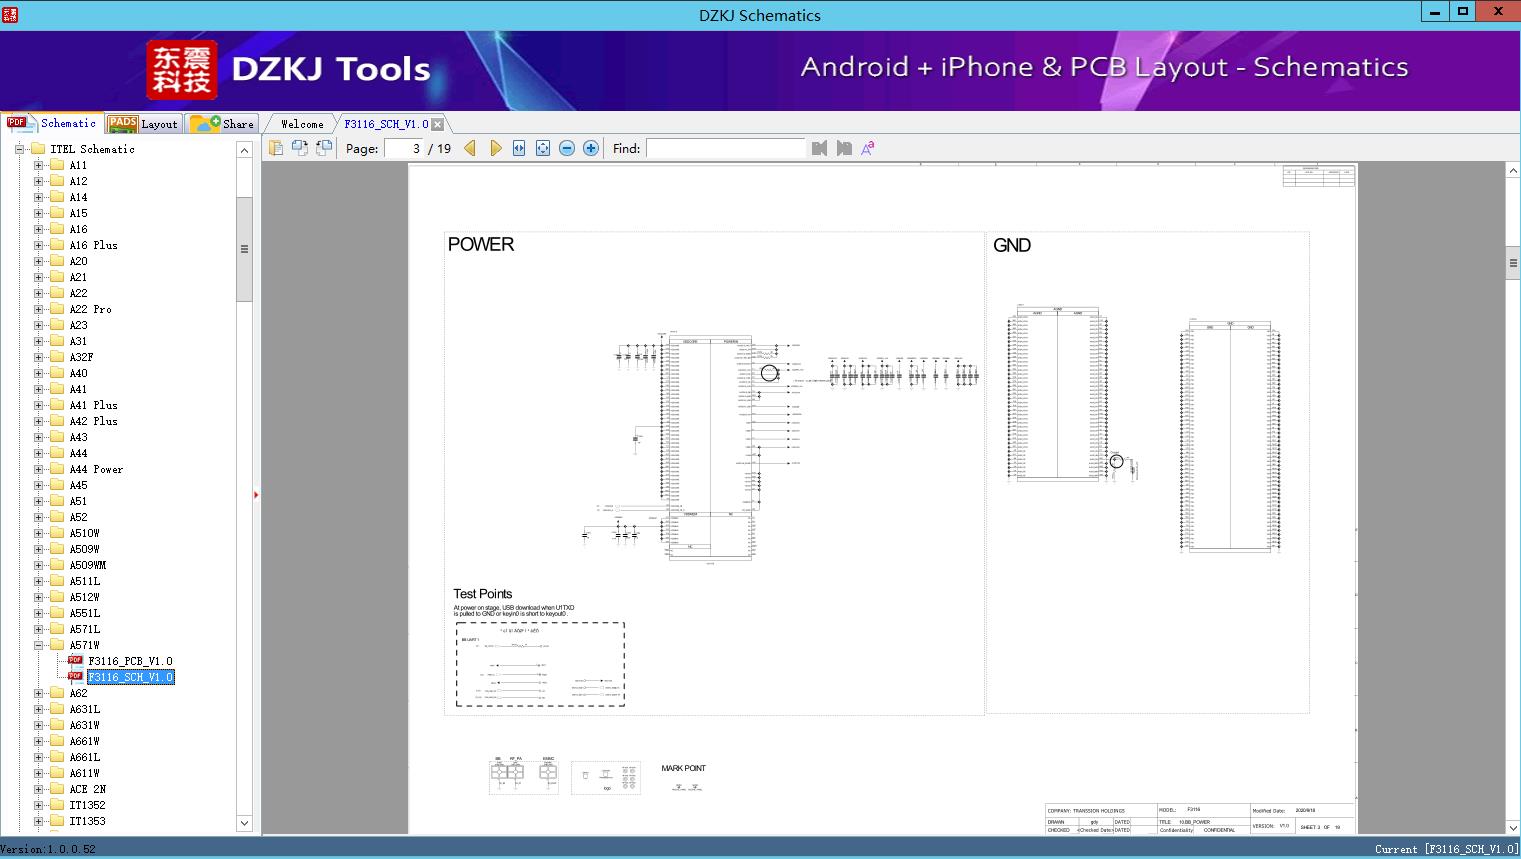
Task: Zoom out with the minus icon
Action: pos(567,148)
